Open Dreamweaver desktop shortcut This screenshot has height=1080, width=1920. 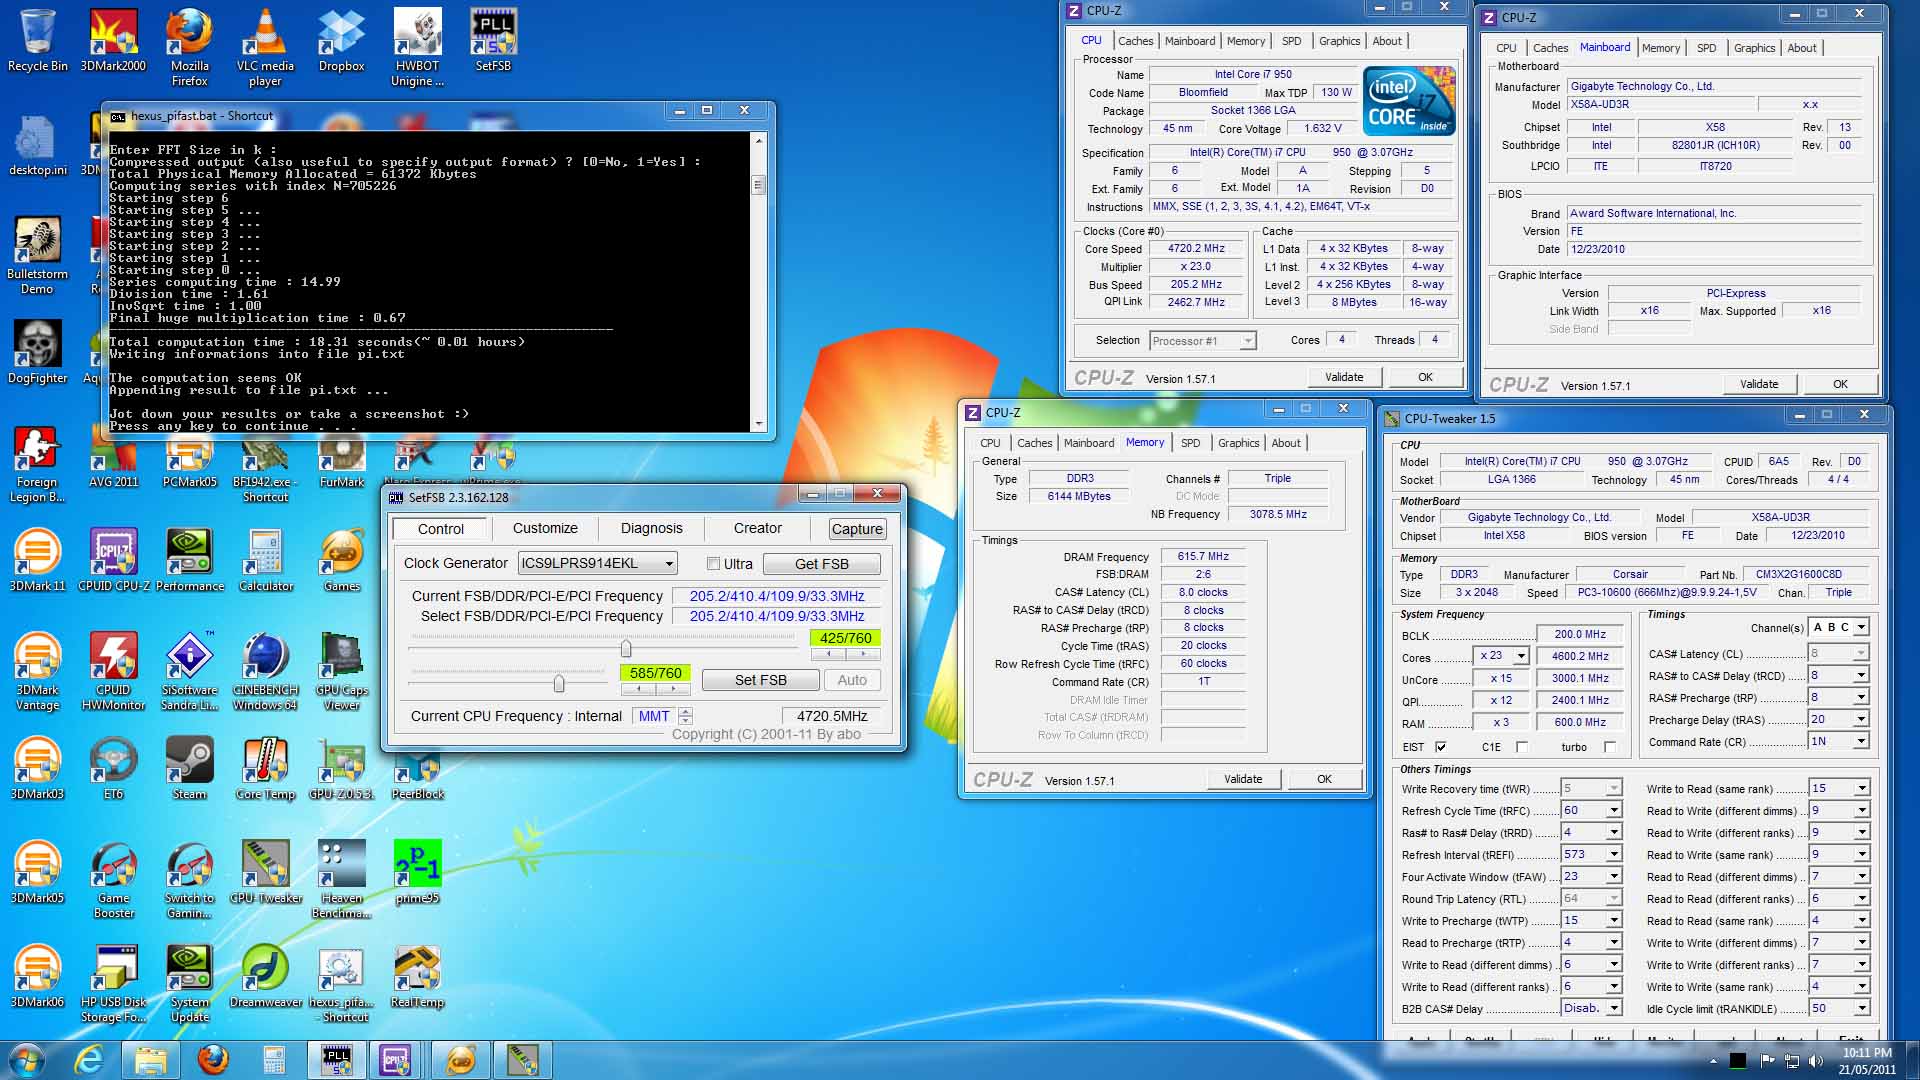pyautogui.click(x=265, y=976)
